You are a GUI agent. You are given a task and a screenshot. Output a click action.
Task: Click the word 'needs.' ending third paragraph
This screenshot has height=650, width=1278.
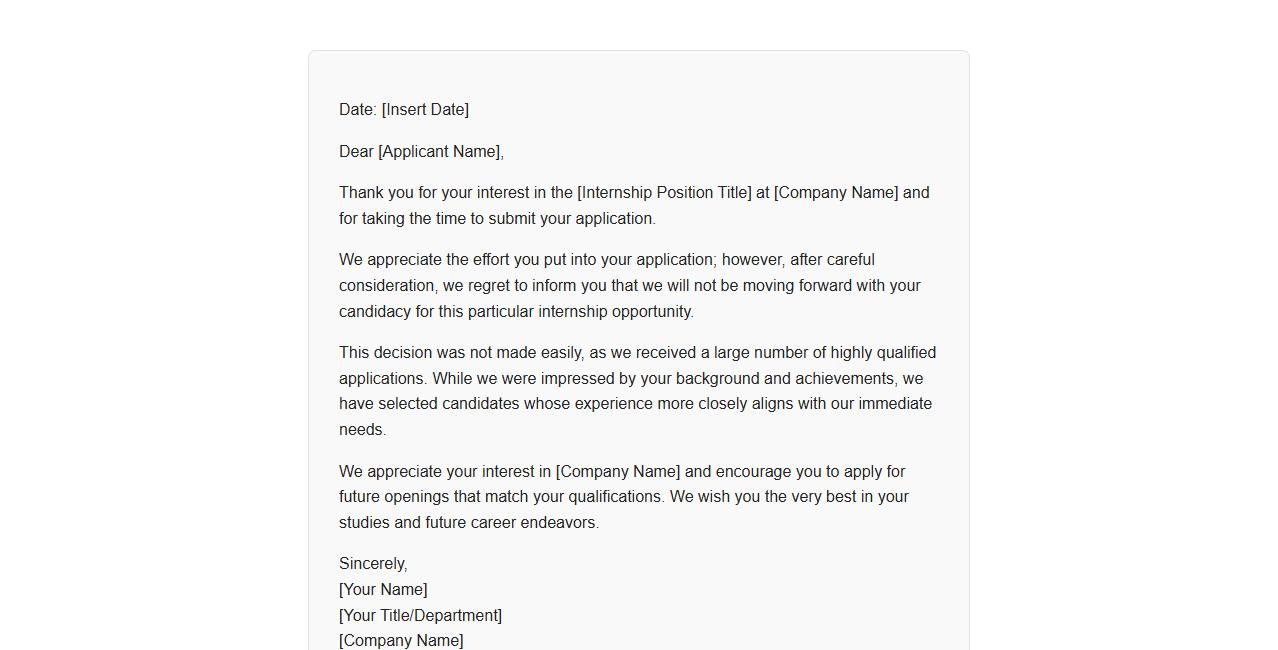click(x=362, y=430)
